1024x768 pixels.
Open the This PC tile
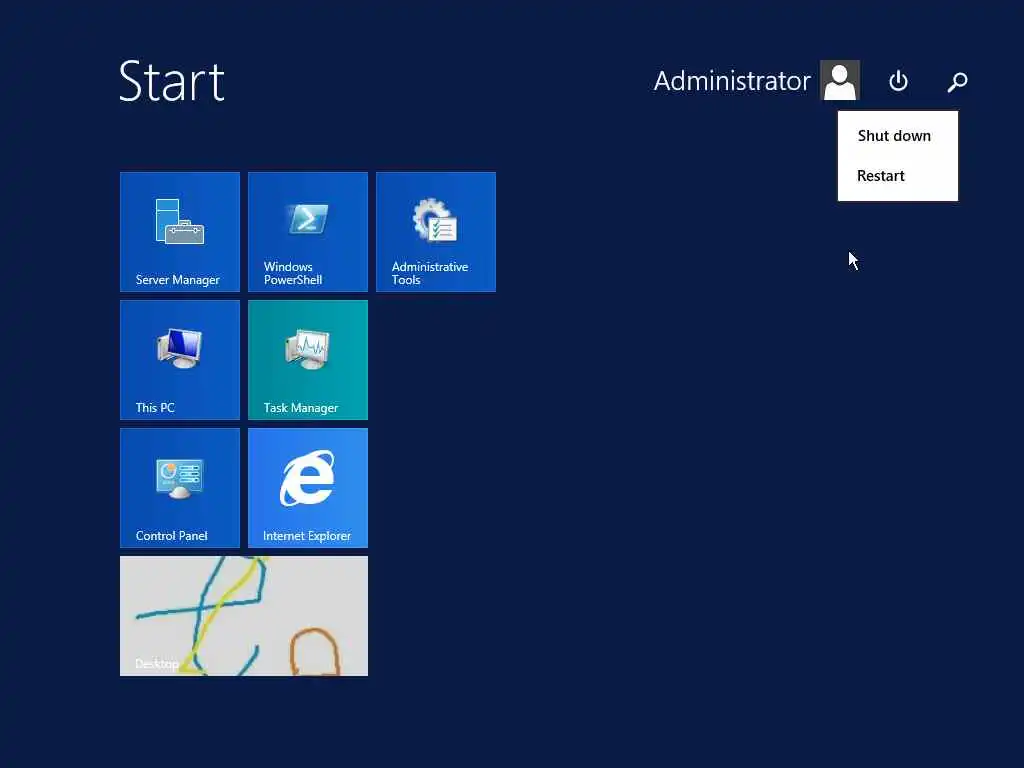click(180, 360)
